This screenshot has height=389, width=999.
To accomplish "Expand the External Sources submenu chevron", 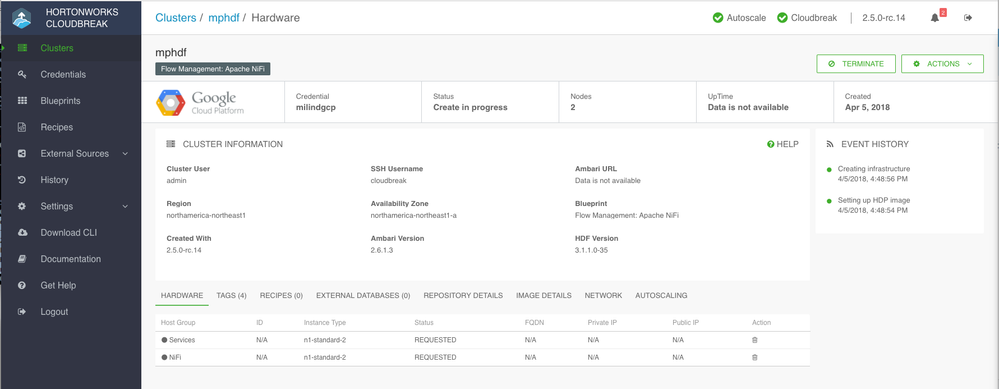I will [125, 153].
